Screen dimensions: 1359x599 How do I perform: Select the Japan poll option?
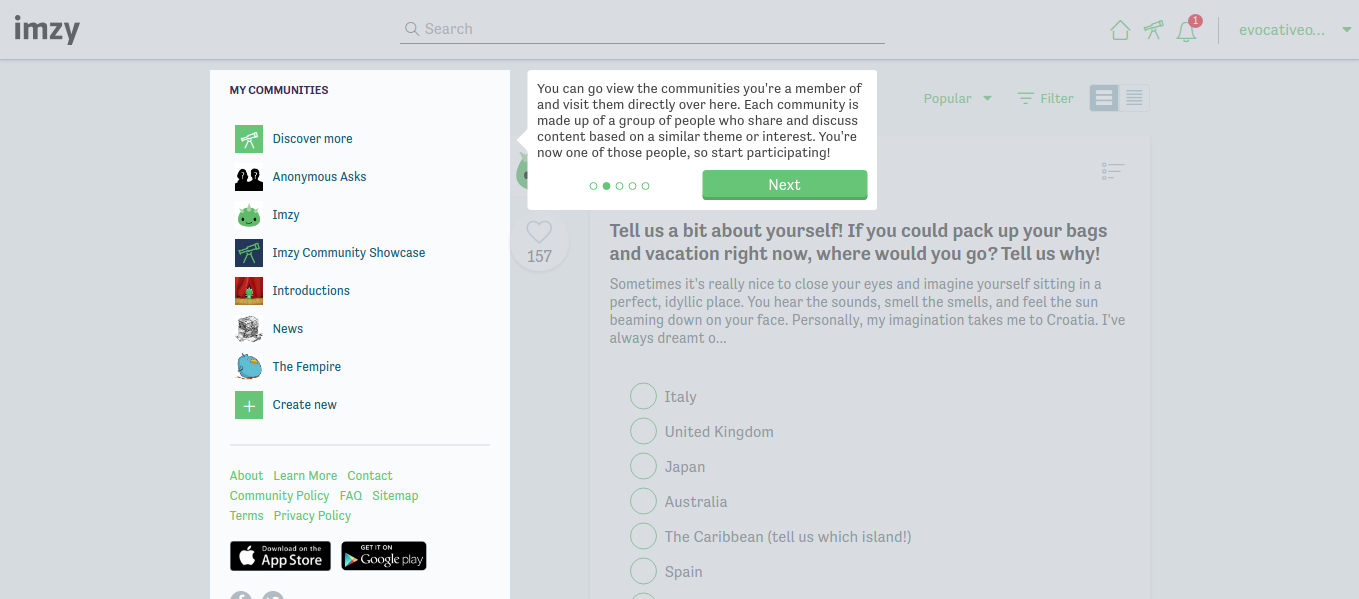pos(643,467)
